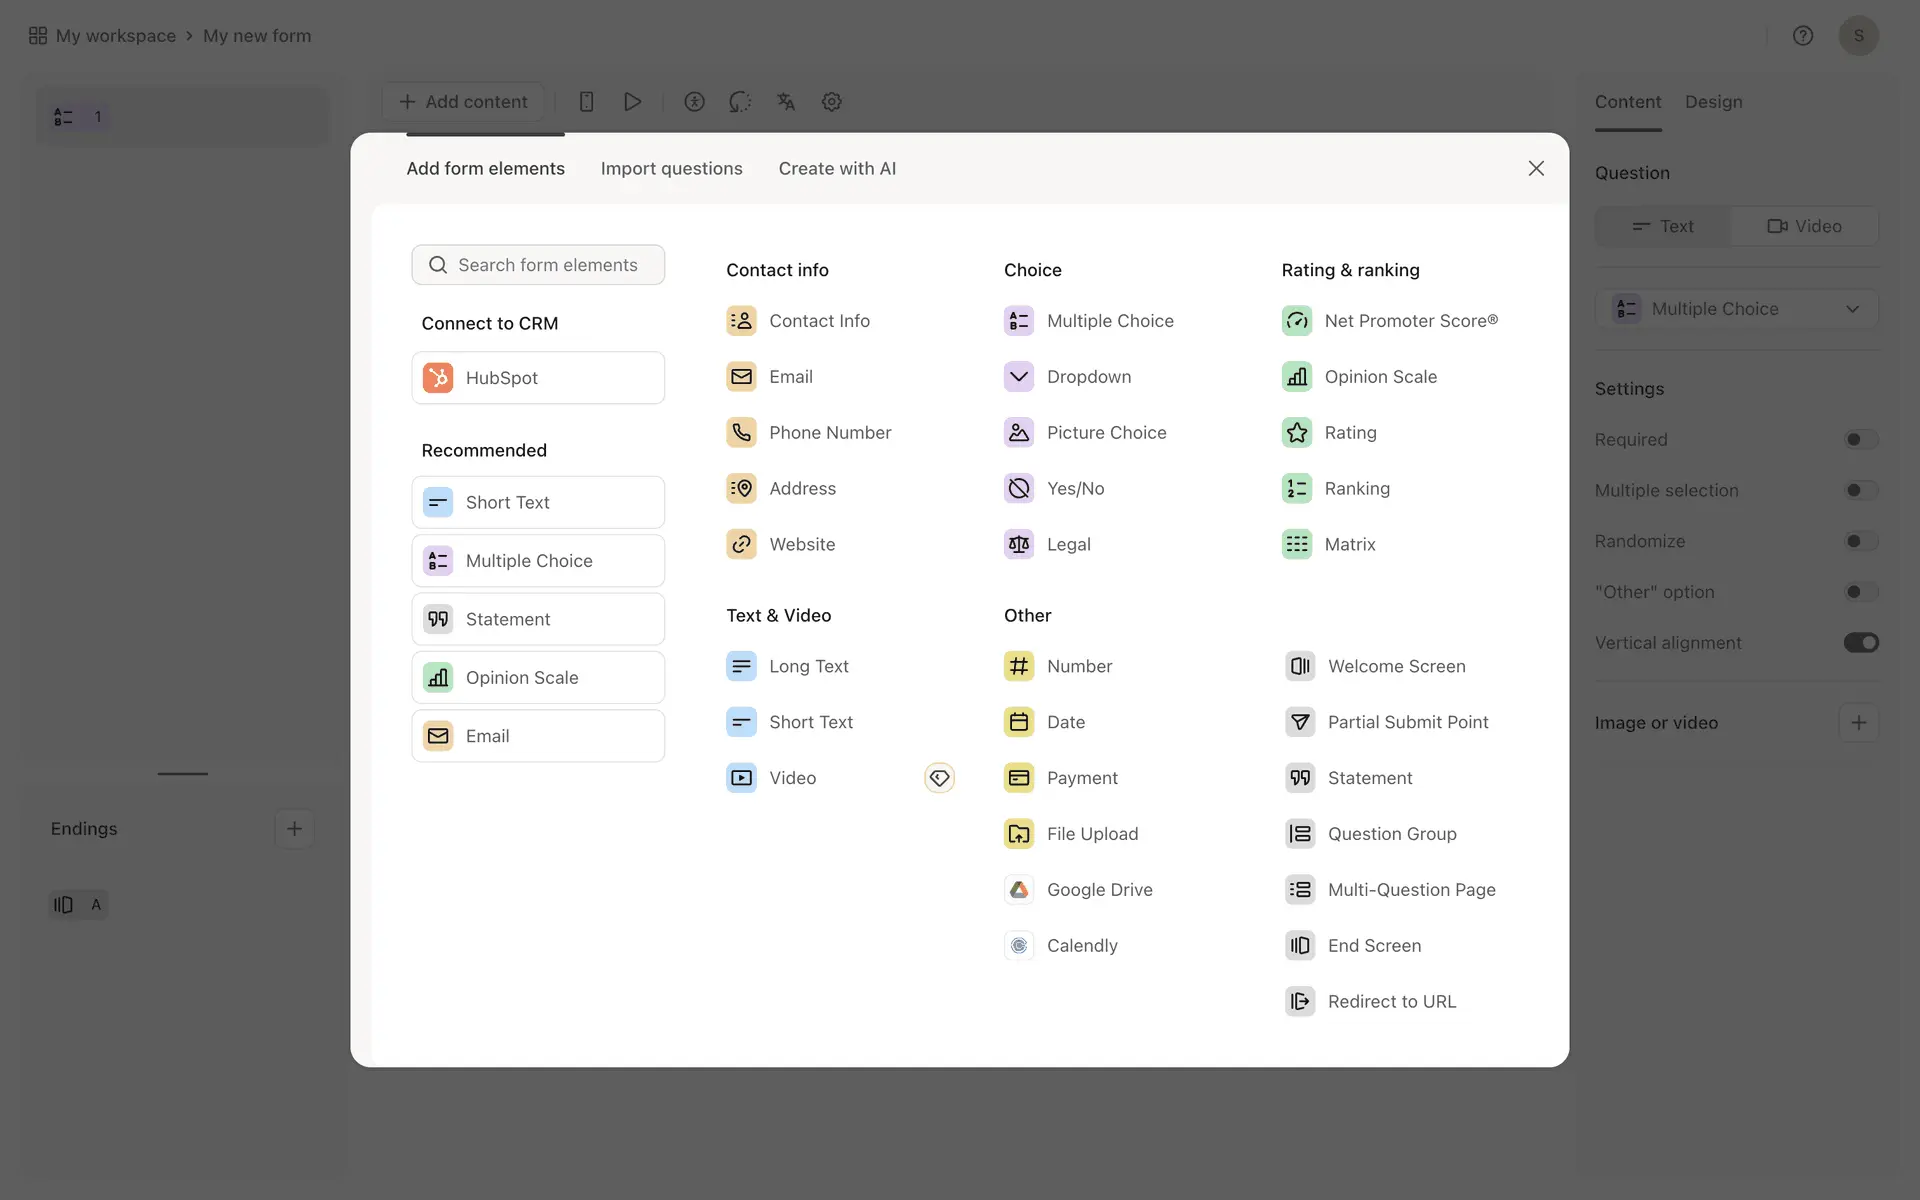Click the Picture Choice icon
1920x1200 pixels.
coord(1019,433)
